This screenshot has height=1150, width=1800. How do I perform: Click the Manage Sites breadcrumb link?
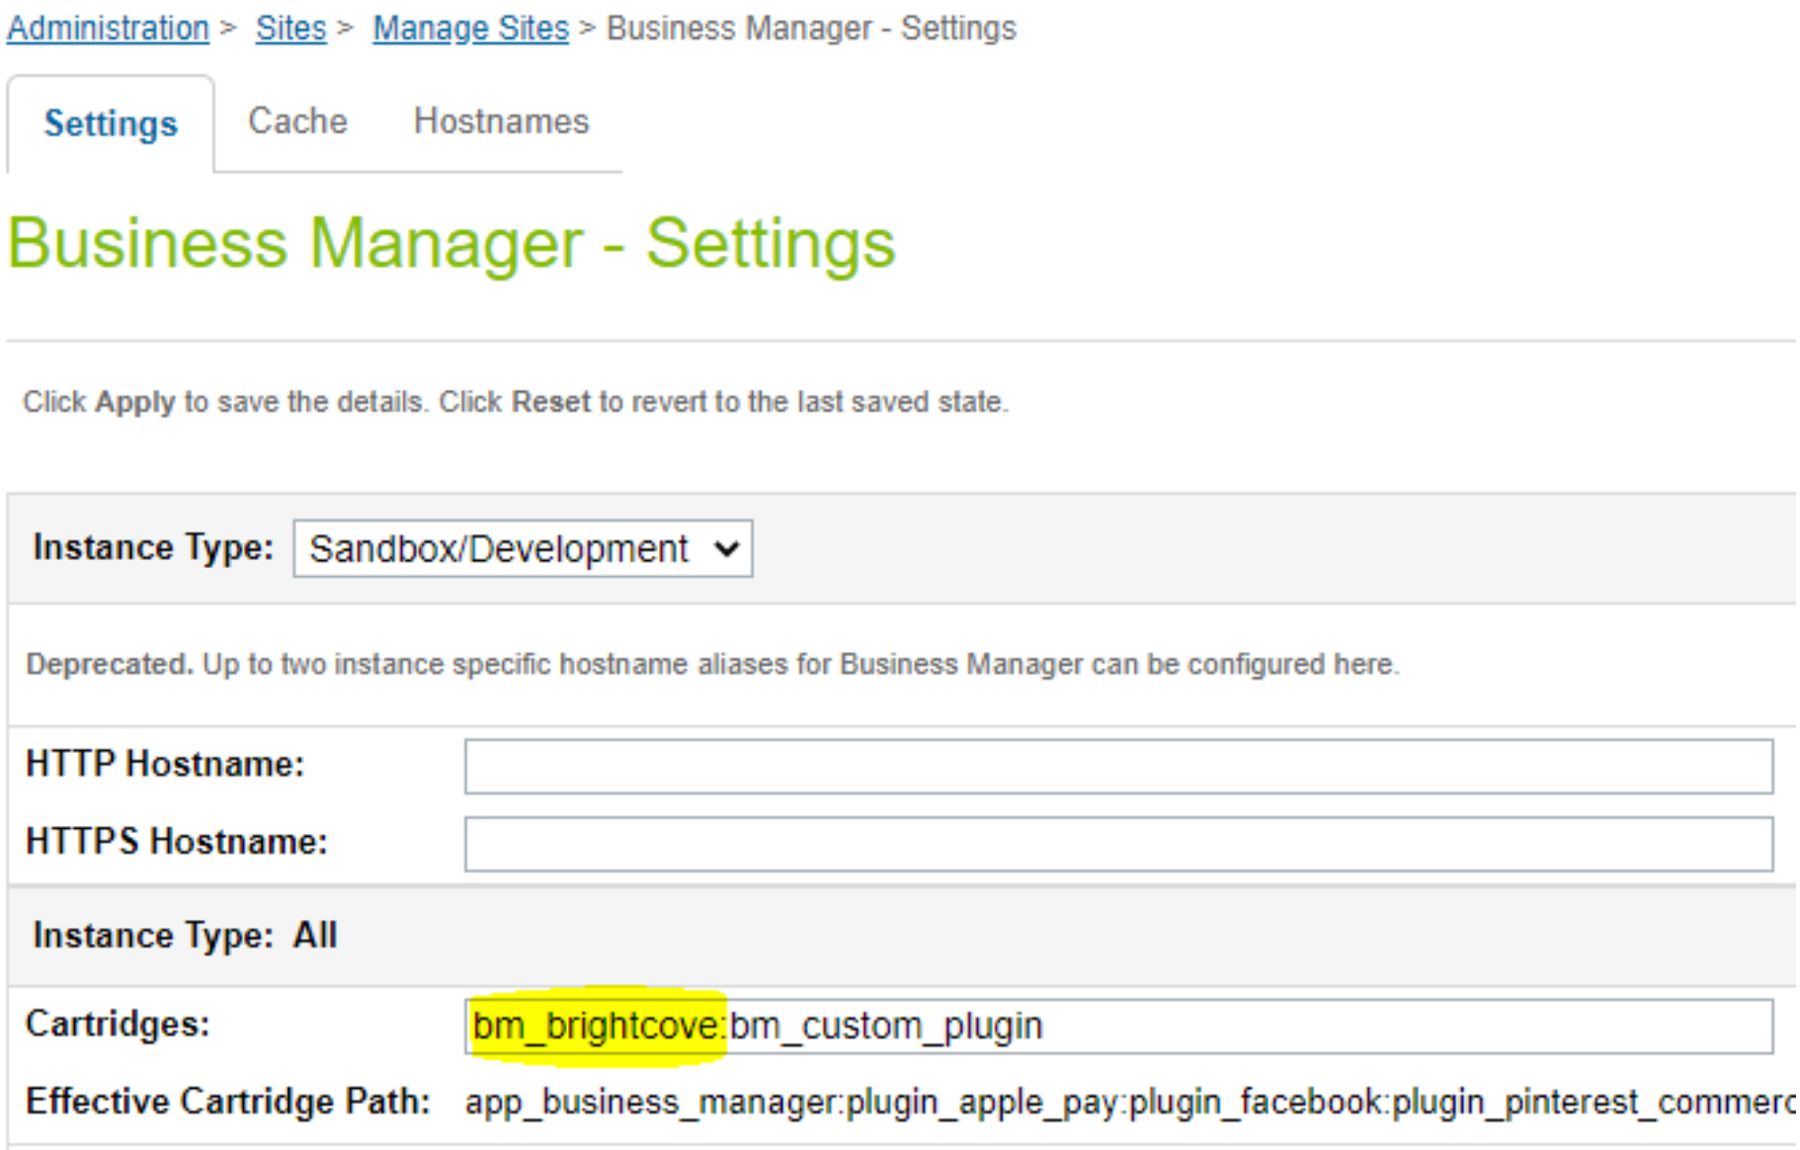[x=470, y=29]
